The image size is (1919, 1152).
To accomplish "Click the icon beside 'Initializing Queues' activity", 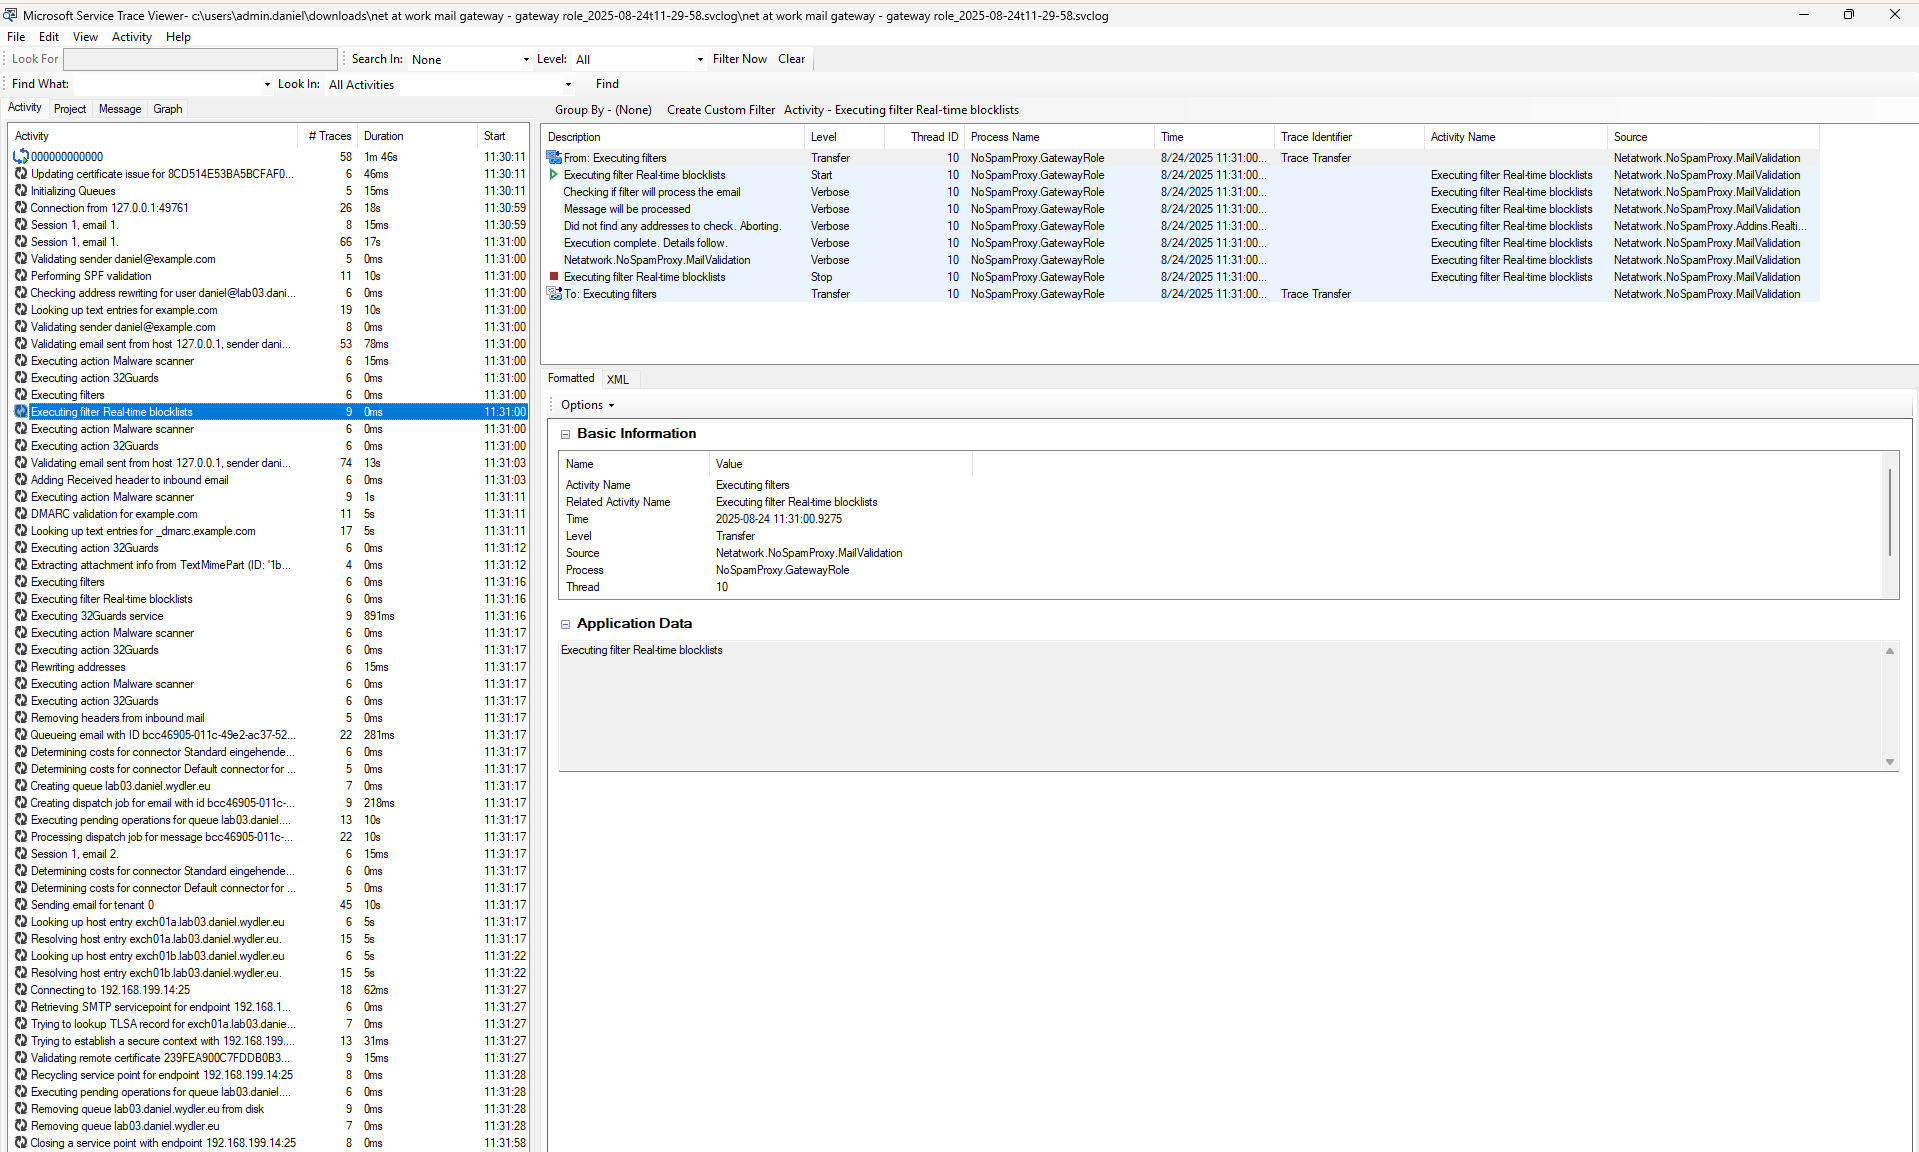I will tap(21, 191).
